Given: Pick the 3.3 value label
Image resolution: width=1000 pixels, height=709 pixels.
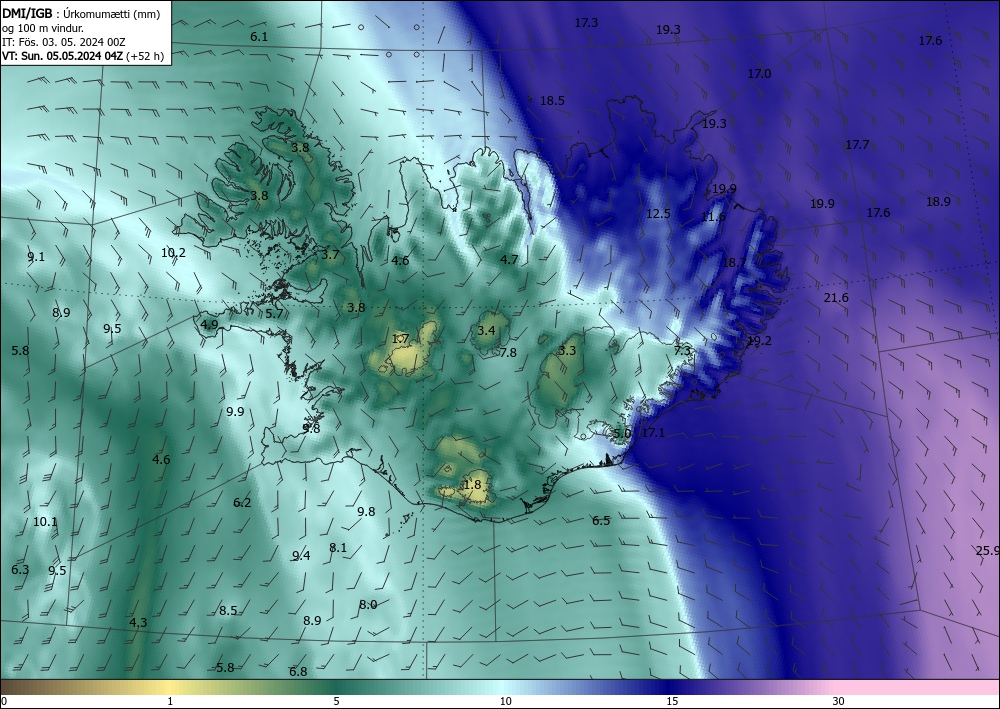Looking at the screenshot, I should point(567,351).
